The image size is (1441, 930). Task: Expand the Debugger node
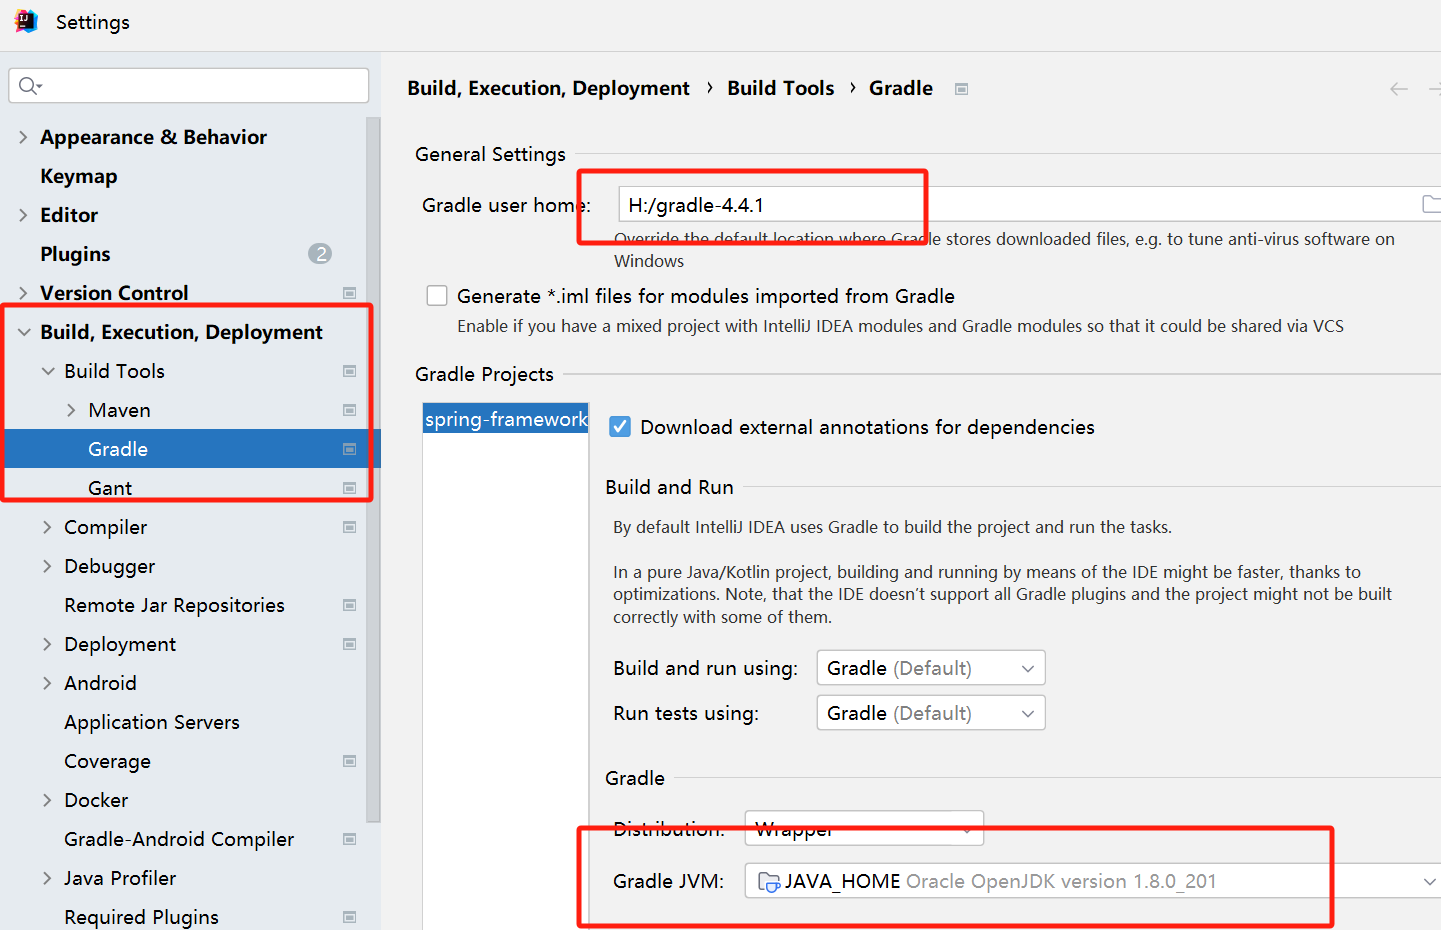click(47, 566)
